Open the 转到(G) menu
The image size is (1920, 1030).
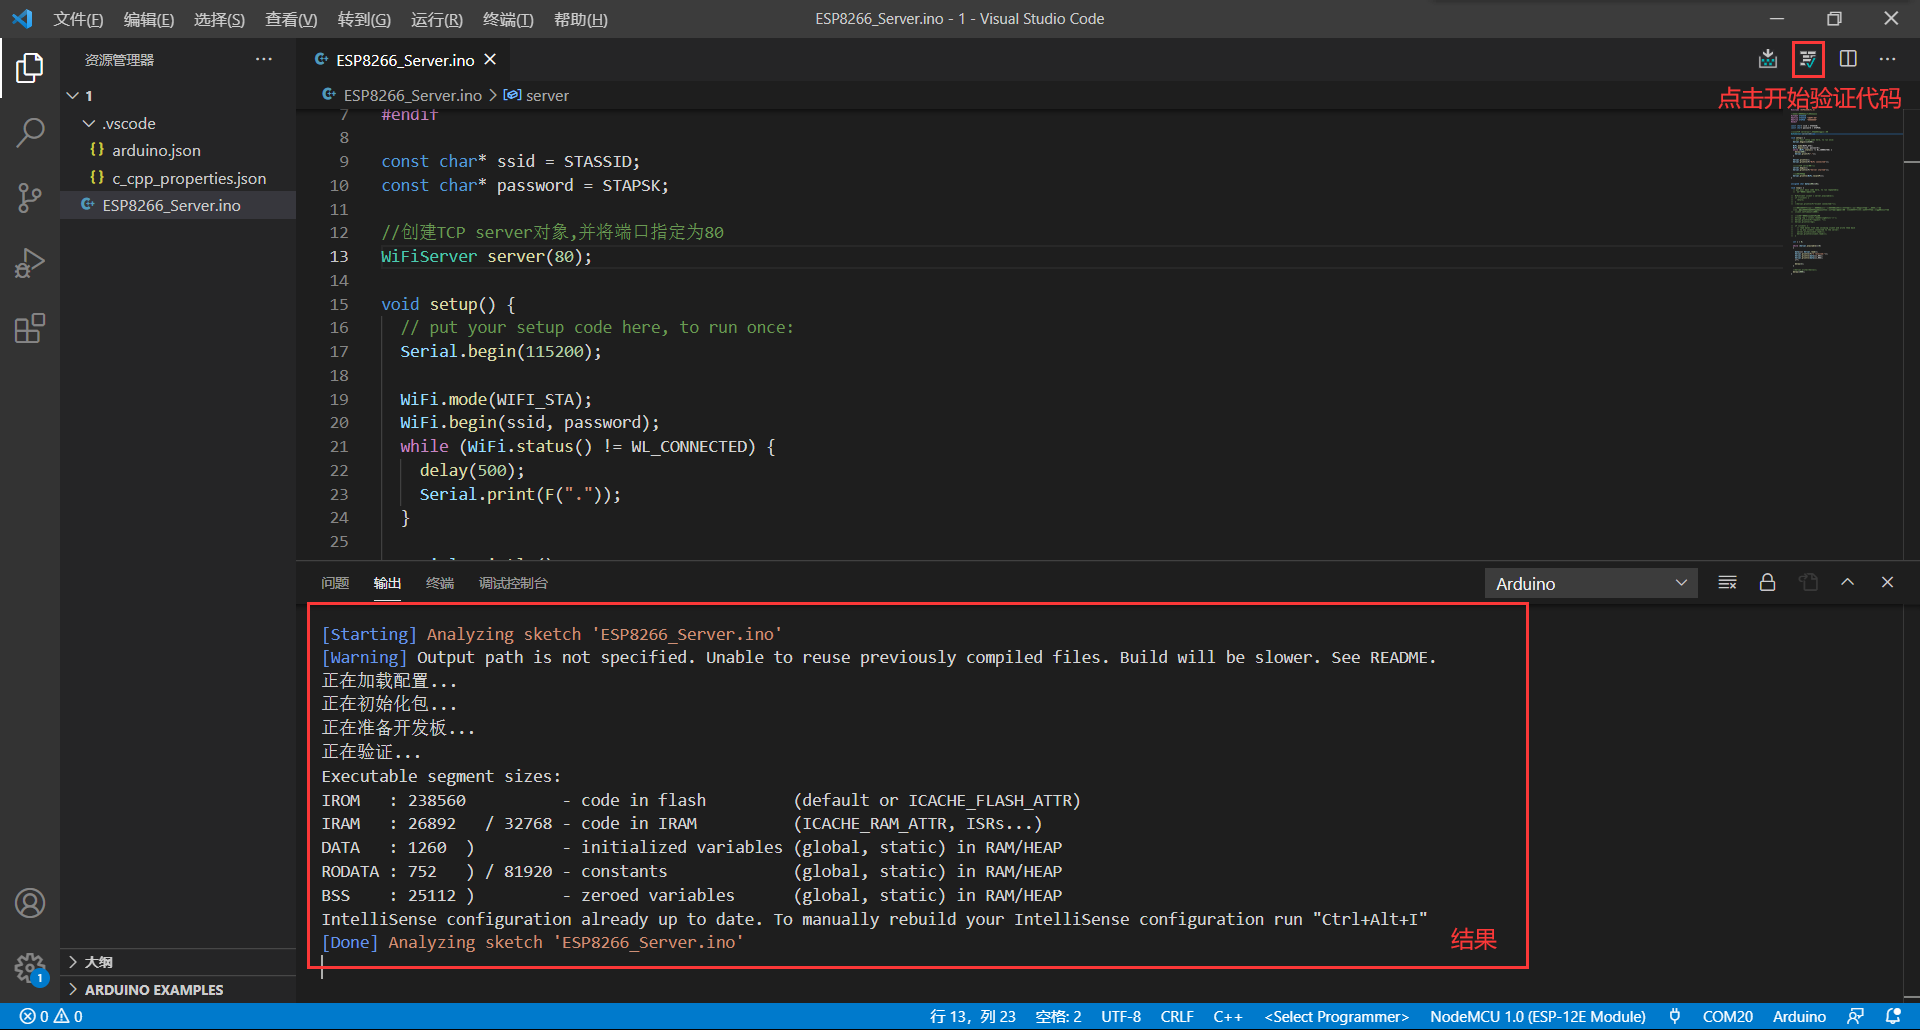tap(364, 19)
